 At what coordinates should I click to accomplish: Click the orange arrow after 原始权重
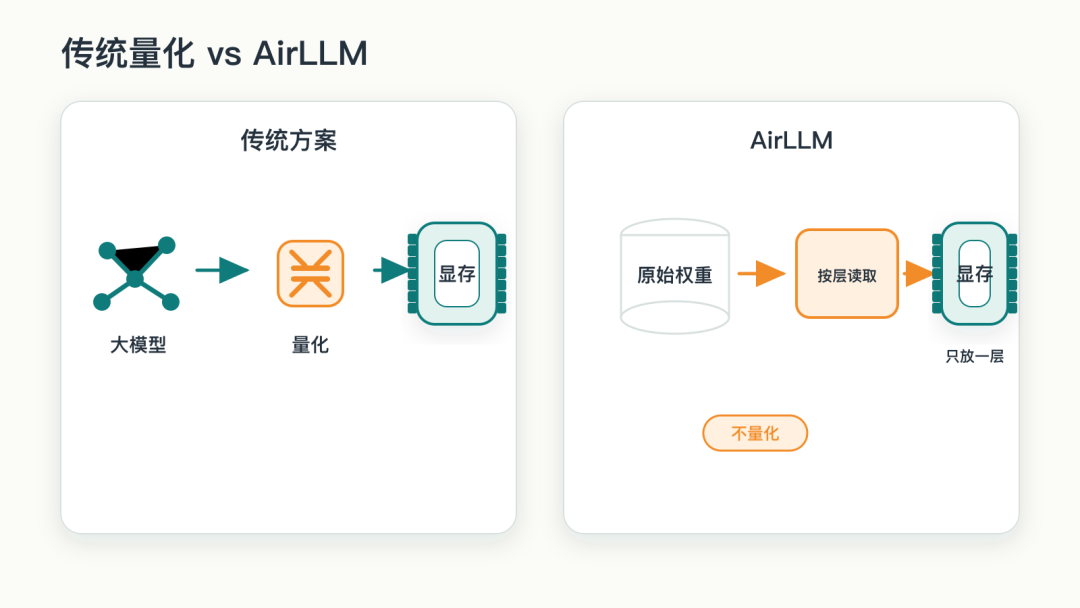[761, 273]
